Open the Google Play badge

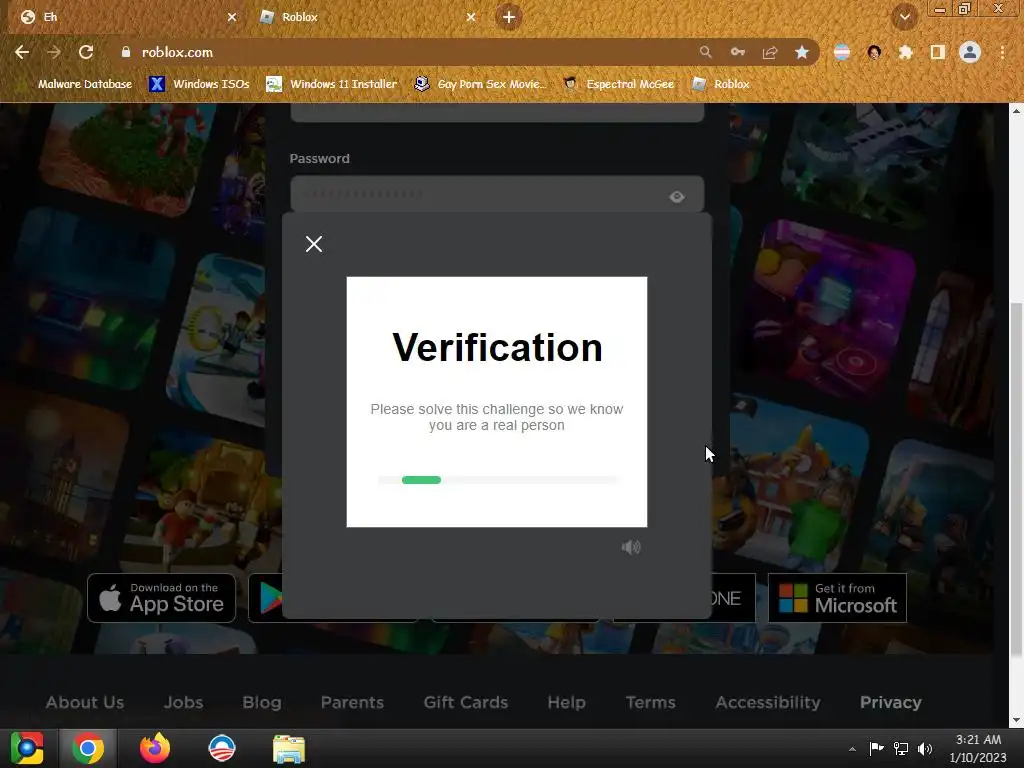(x=266, y=598)
